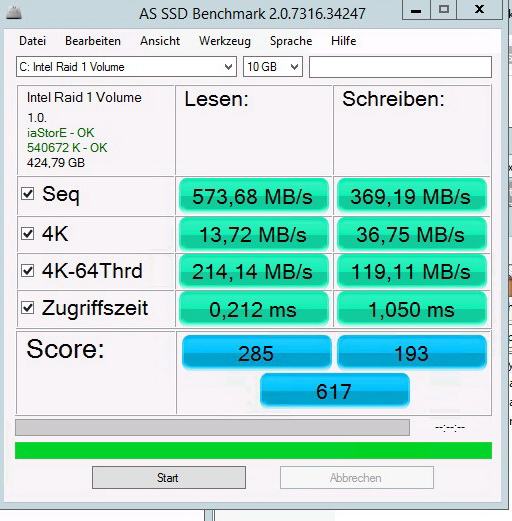Click the Seq write result 369,19 MB/s
This screenshot has height=521, width=512.
pyautogui.click(x=412, y=196)
